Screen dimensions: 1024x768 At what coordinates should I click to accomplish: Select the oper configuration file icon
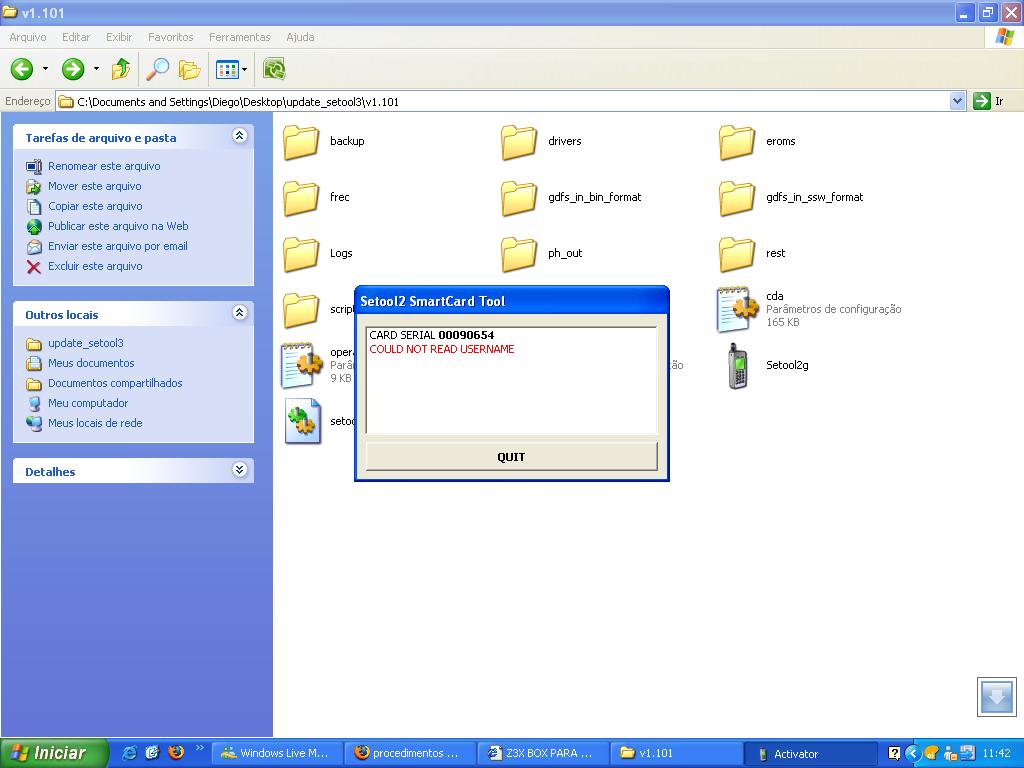[x=301, y=366]
